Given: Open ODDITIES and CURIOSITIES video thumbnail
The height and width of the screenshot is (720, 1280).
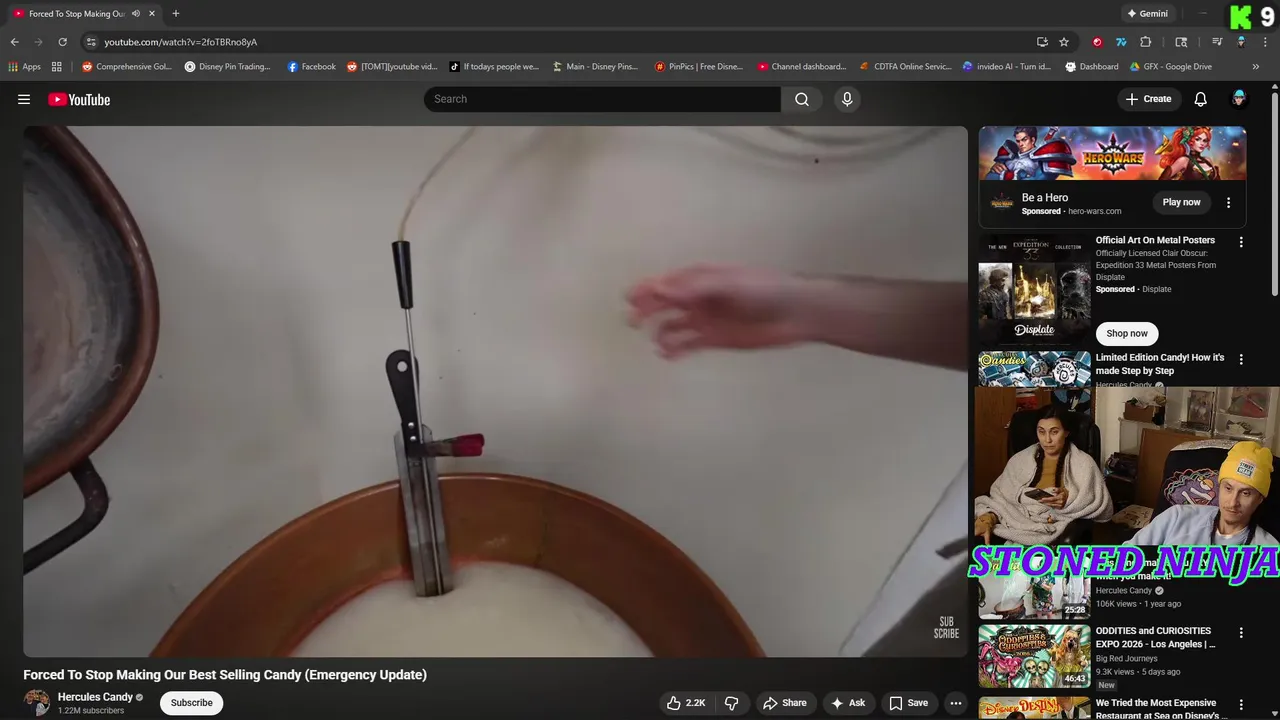Looking at the screenshot, I should click(x=1034, y=656).
